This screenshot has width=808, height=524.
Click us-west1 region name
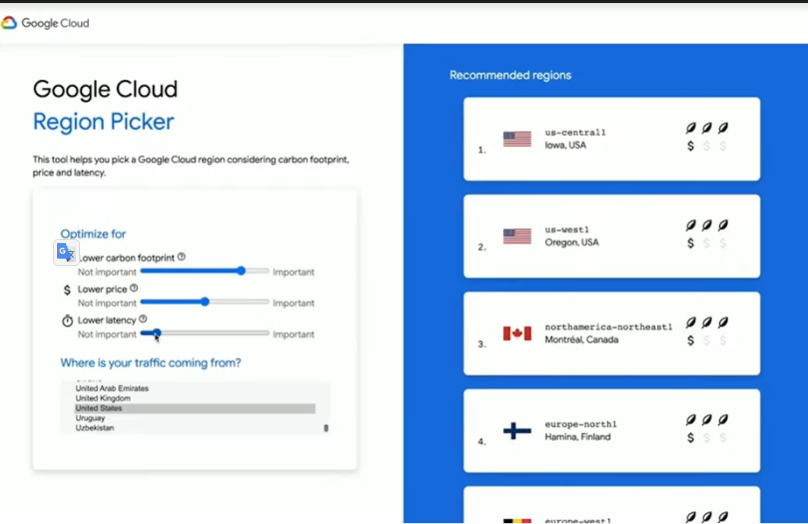567,230
